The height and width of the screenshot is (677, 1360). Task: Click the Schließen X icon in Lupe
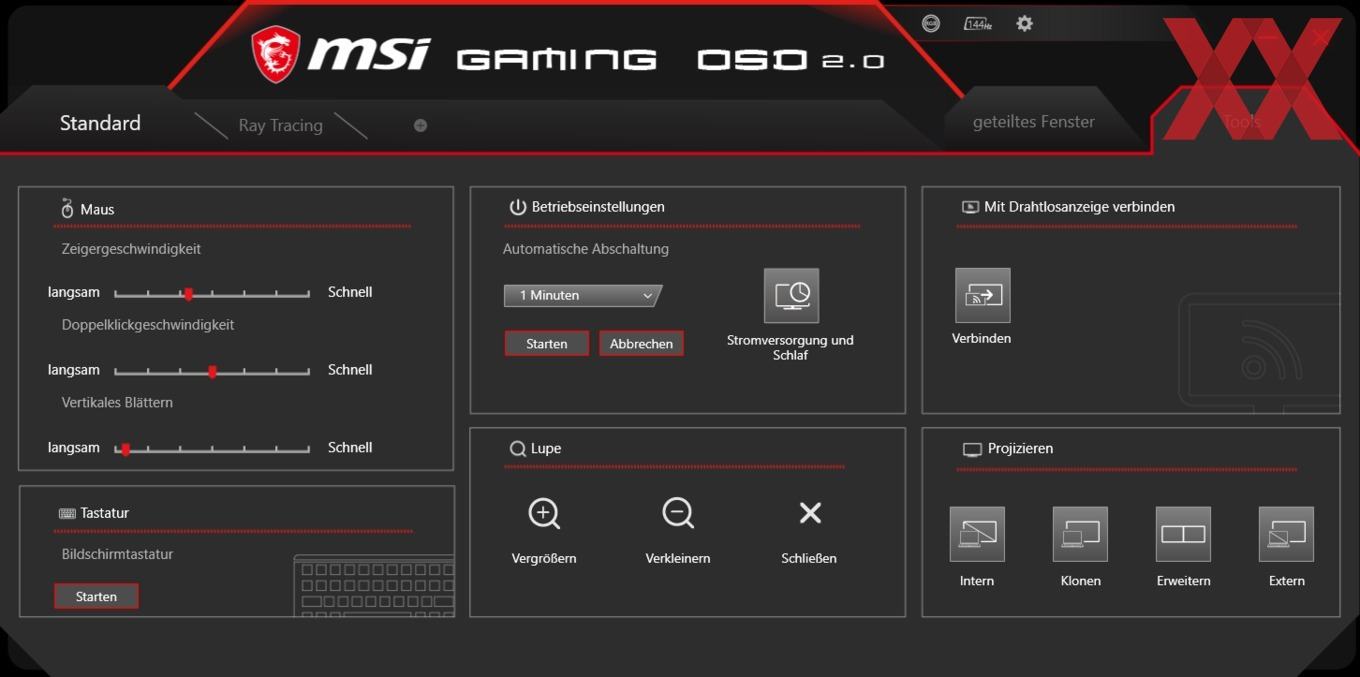pos(810,513)
